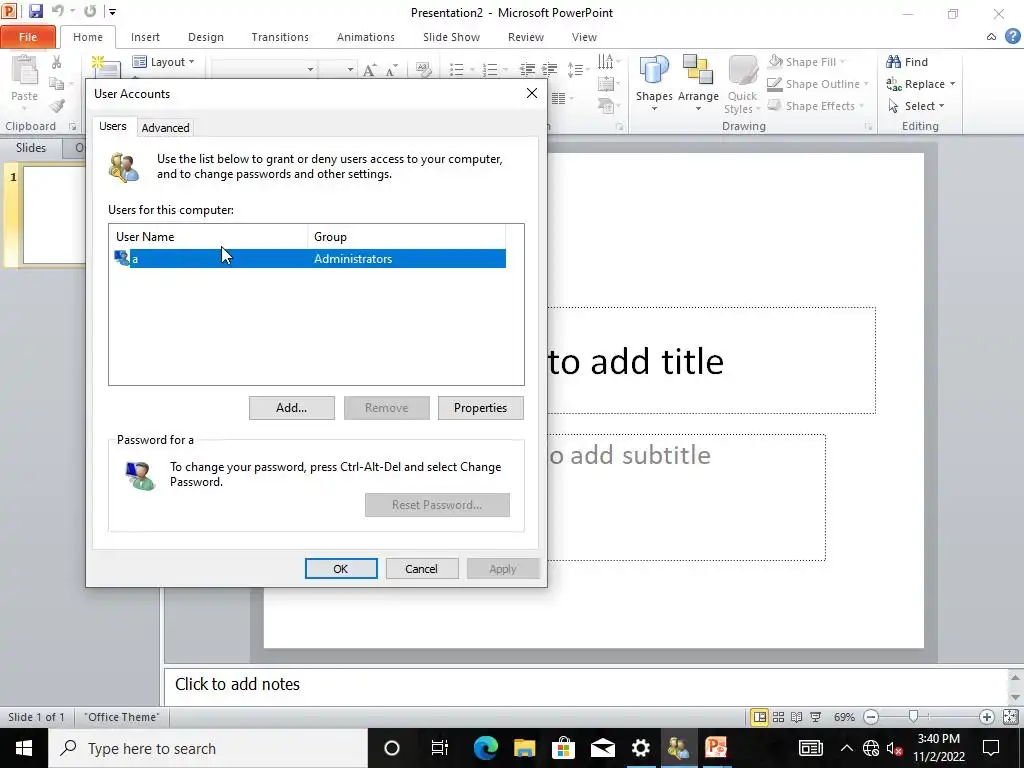Switch to the Design ribbon tab
Screen dimensions: 1024x768
click(x=206, y=37)
